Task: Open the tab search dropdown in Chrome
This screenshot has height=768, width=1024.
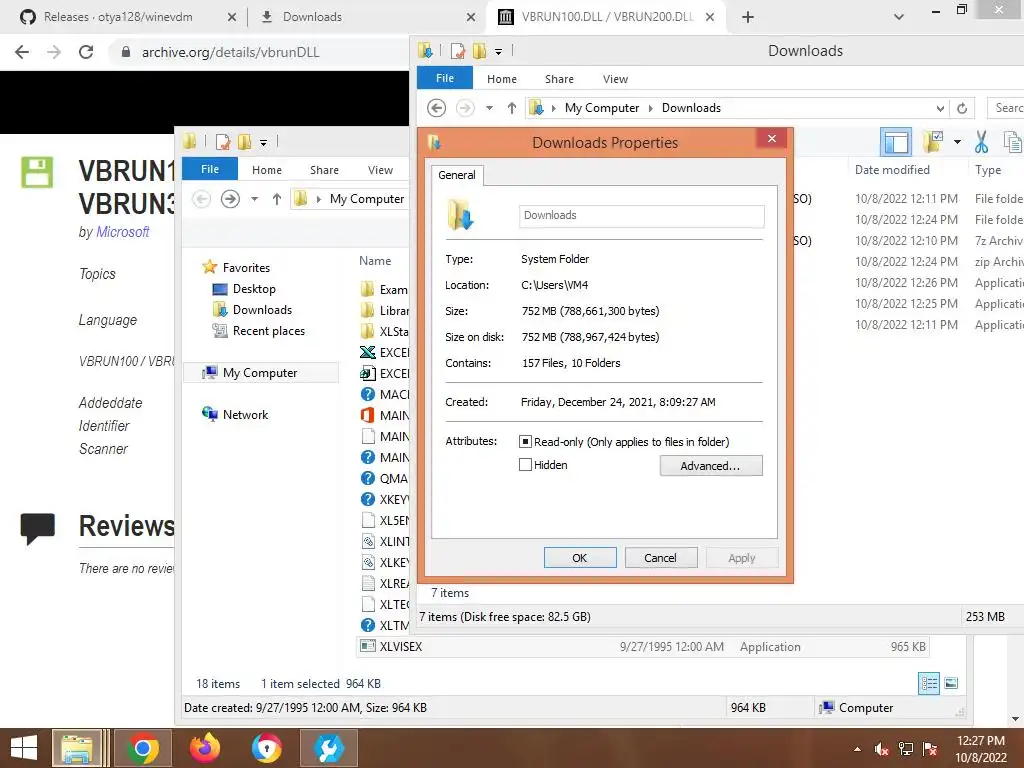Action: coord(899,17)
